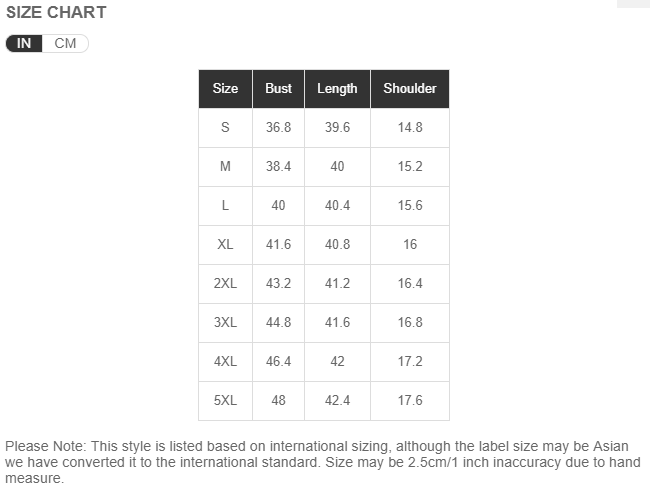Select the IN unit toggle
The height and width of the screenshot is (500, 650).
24,44
